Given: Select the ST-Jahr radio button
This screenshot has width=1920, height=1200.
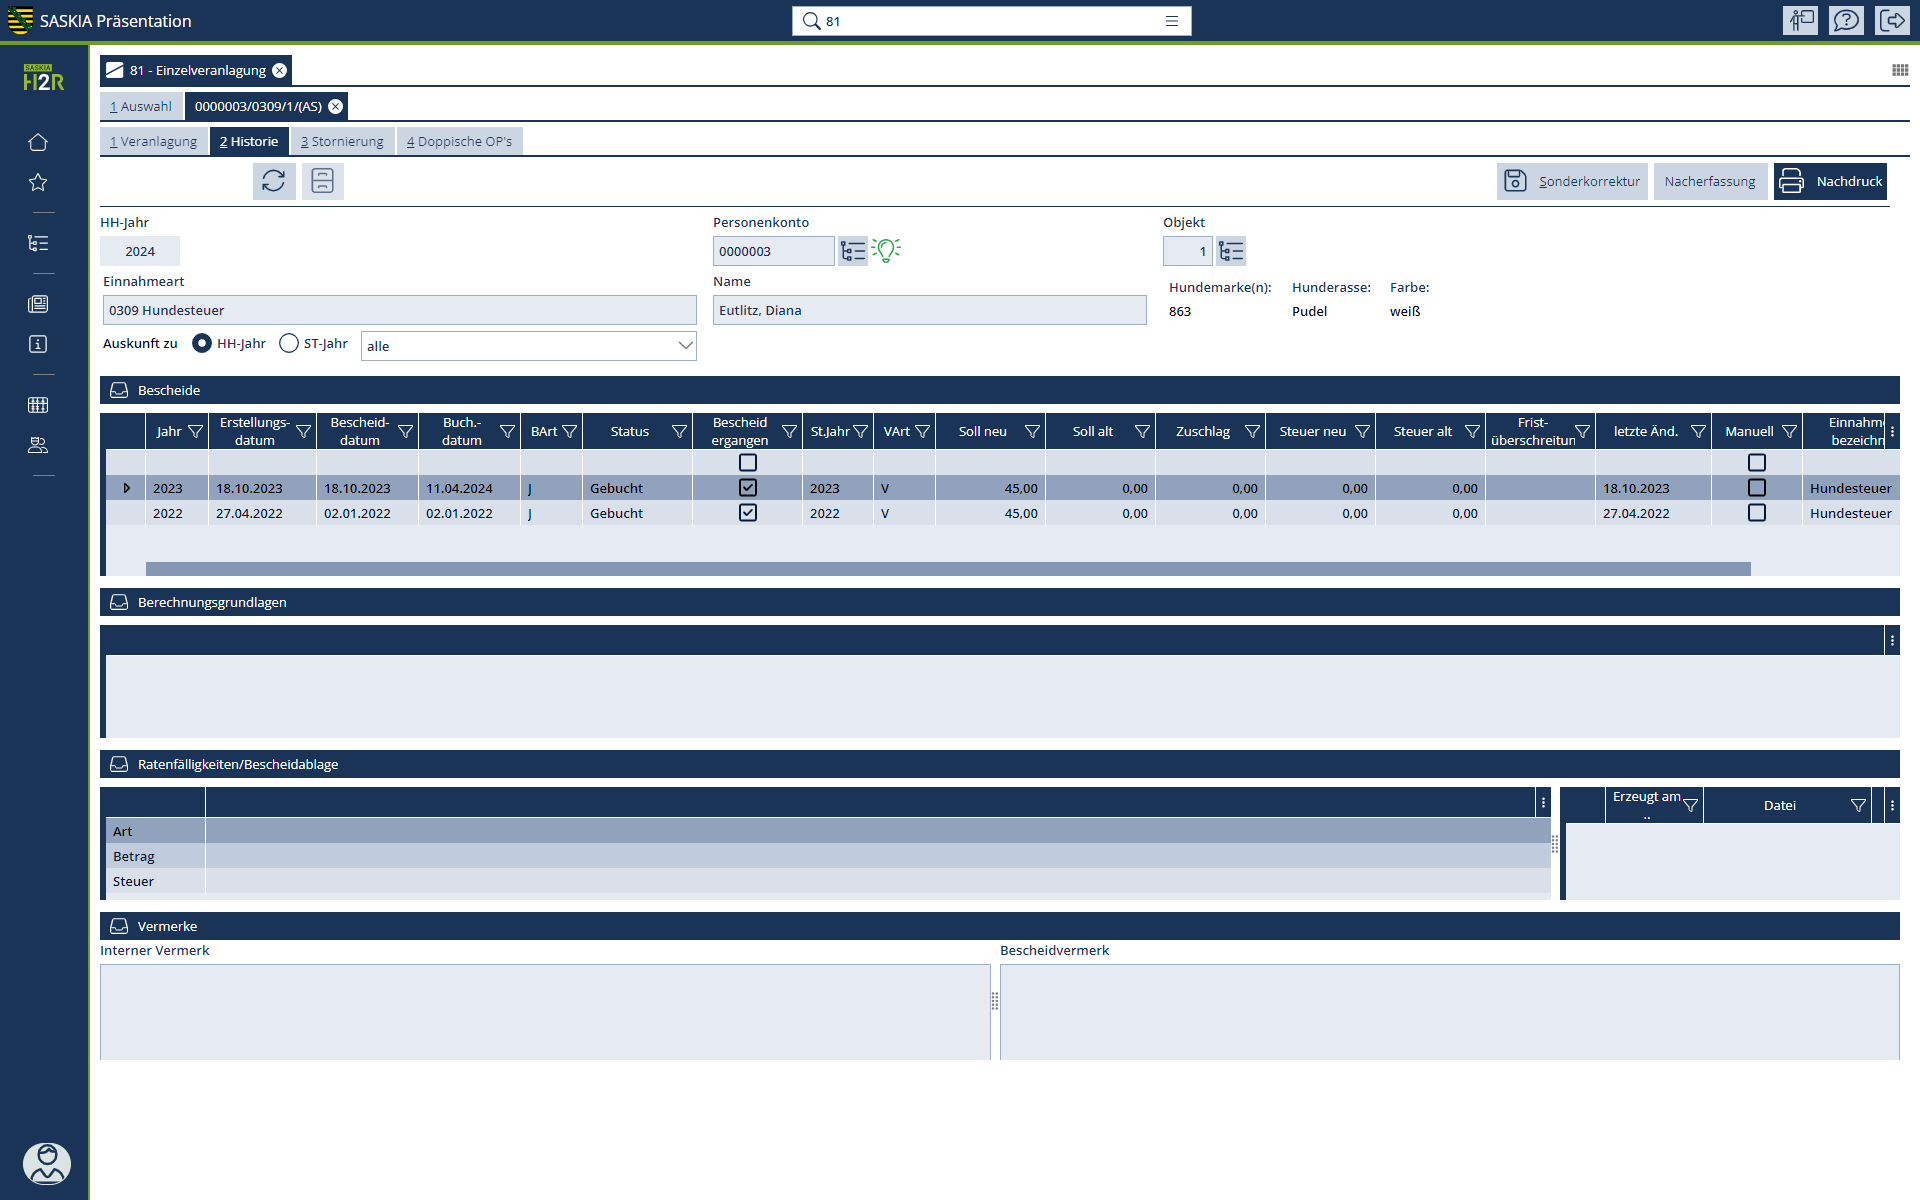Looking at the screenshot, I should [289, 343].
